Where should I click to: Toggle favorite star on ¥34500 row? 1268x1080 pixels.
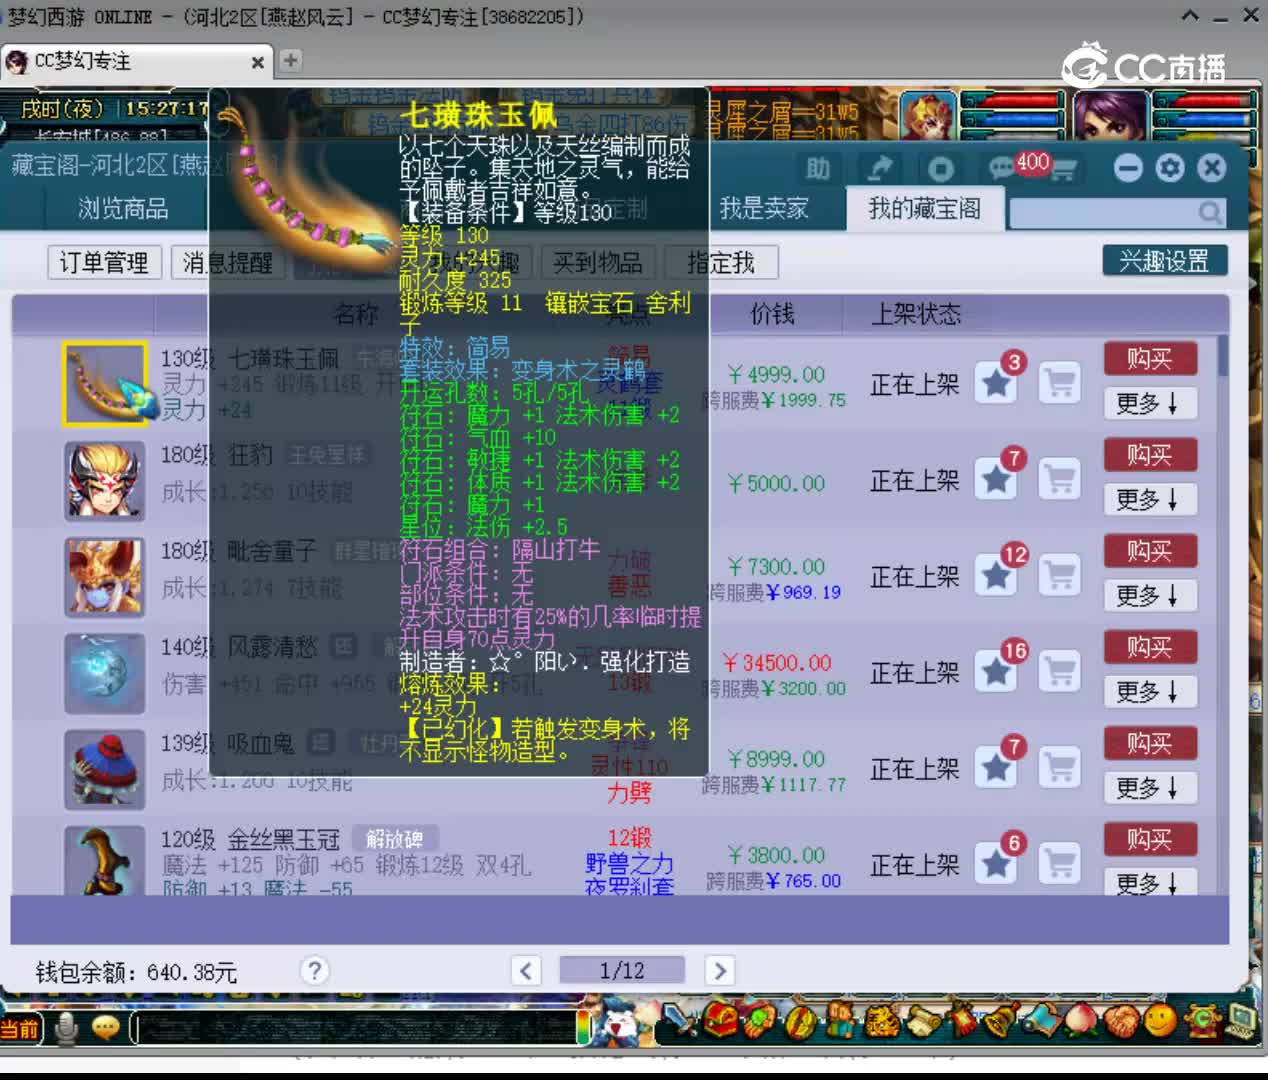(x=997, y=671)
